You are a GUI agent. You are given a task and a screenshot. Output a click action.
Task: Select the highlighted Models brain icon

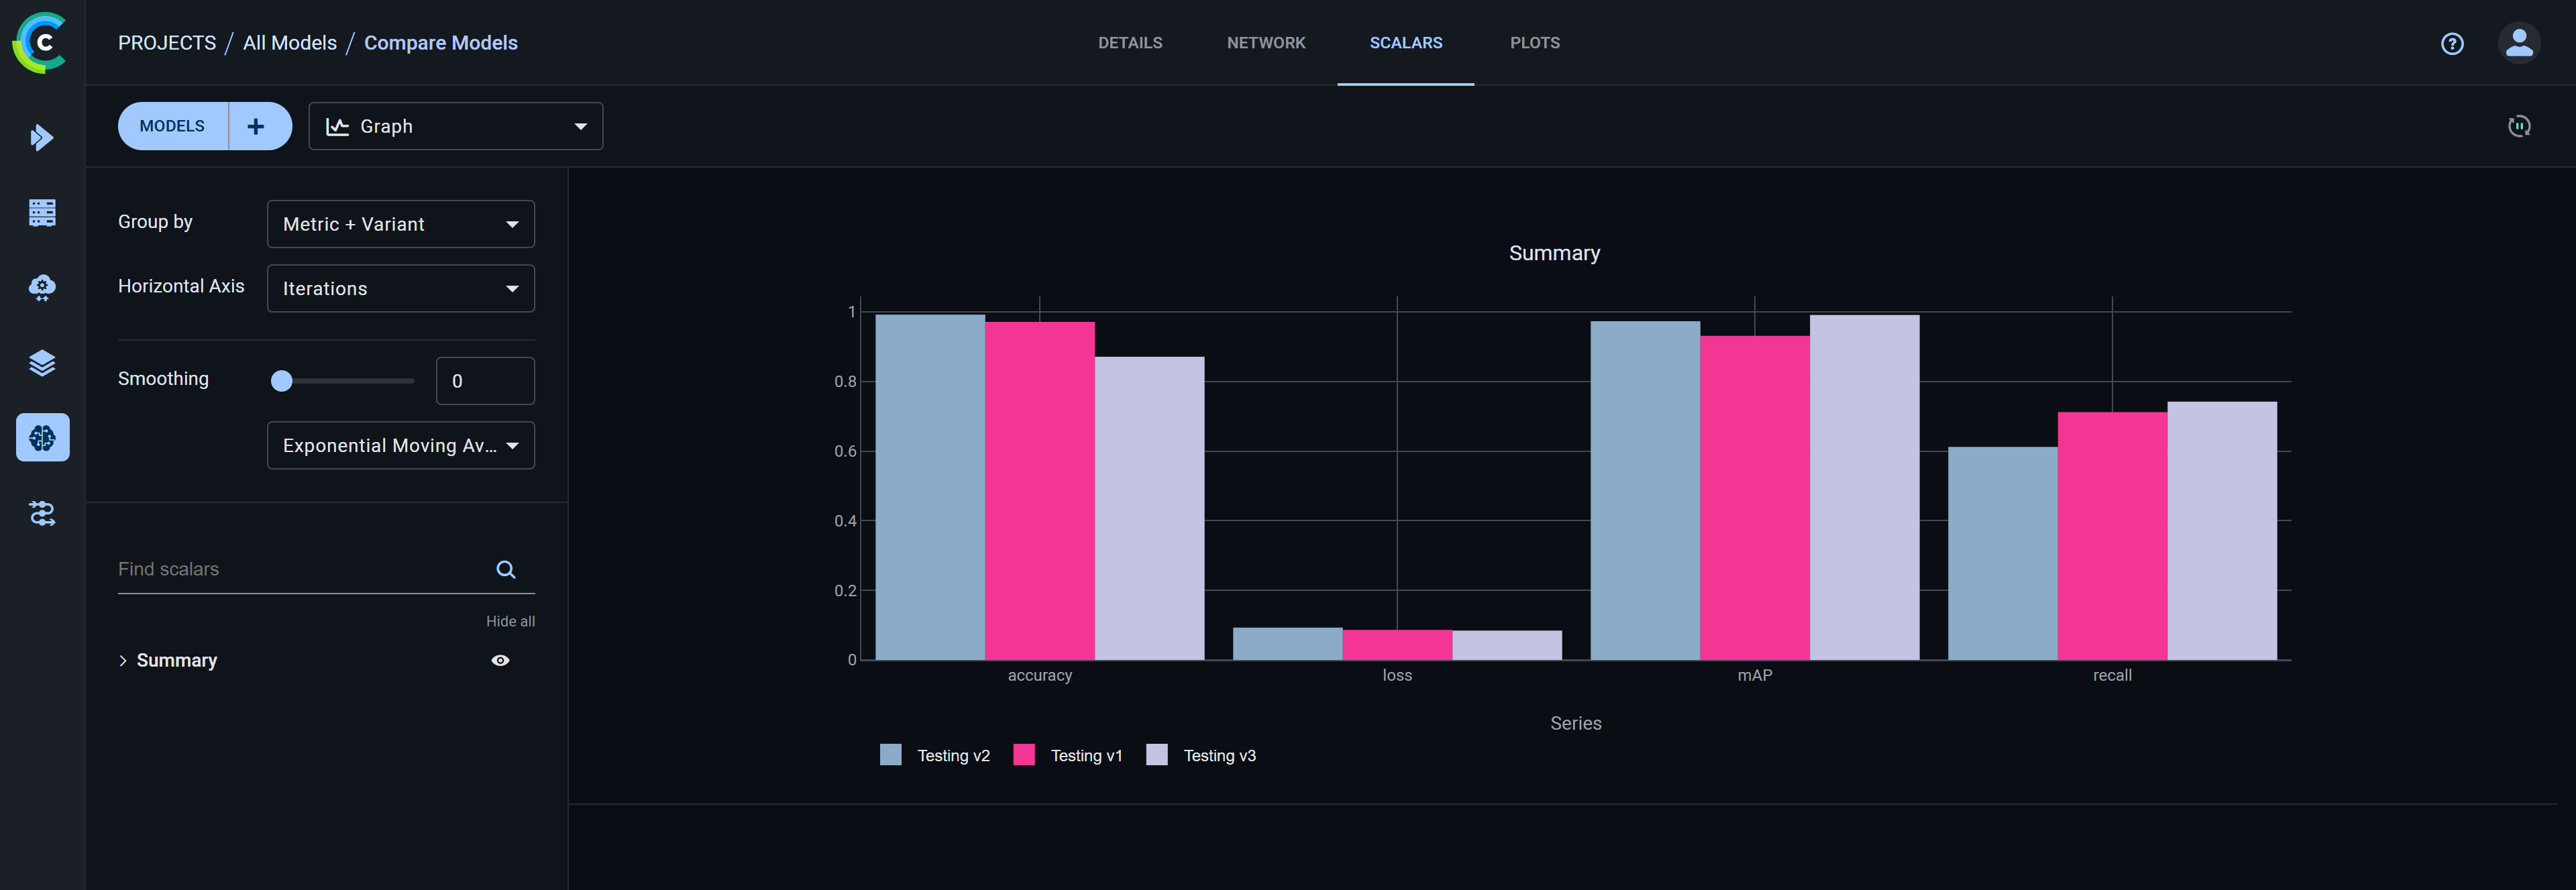41,436
